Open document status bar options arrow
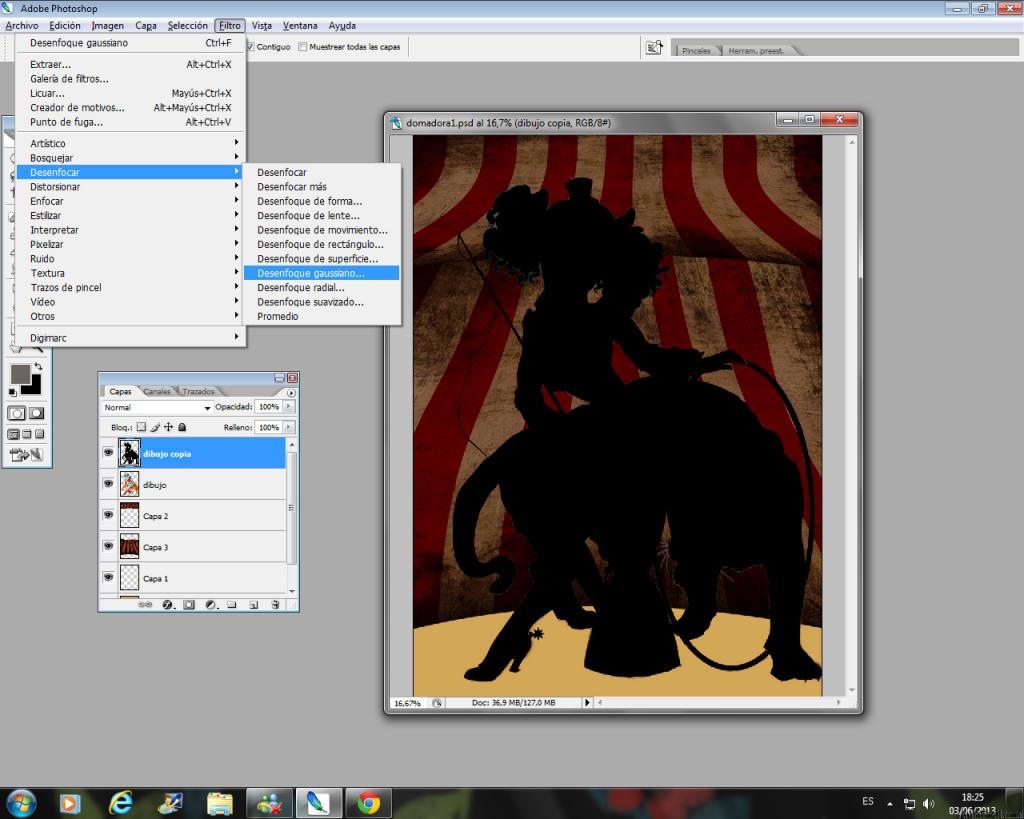 point(587,703)
